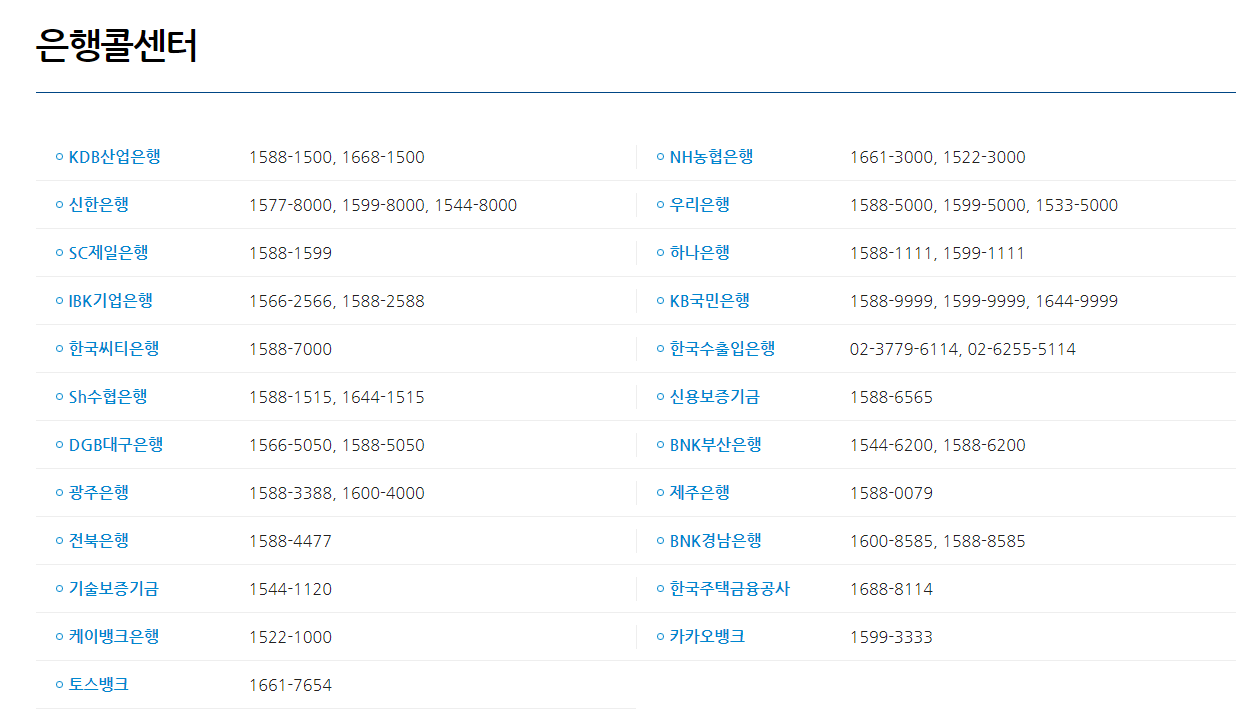The image size is (1255, 727).
Task: Click 1588-5000, 1599-5000, 1533-5000 numbers
Action: [984, 205]
